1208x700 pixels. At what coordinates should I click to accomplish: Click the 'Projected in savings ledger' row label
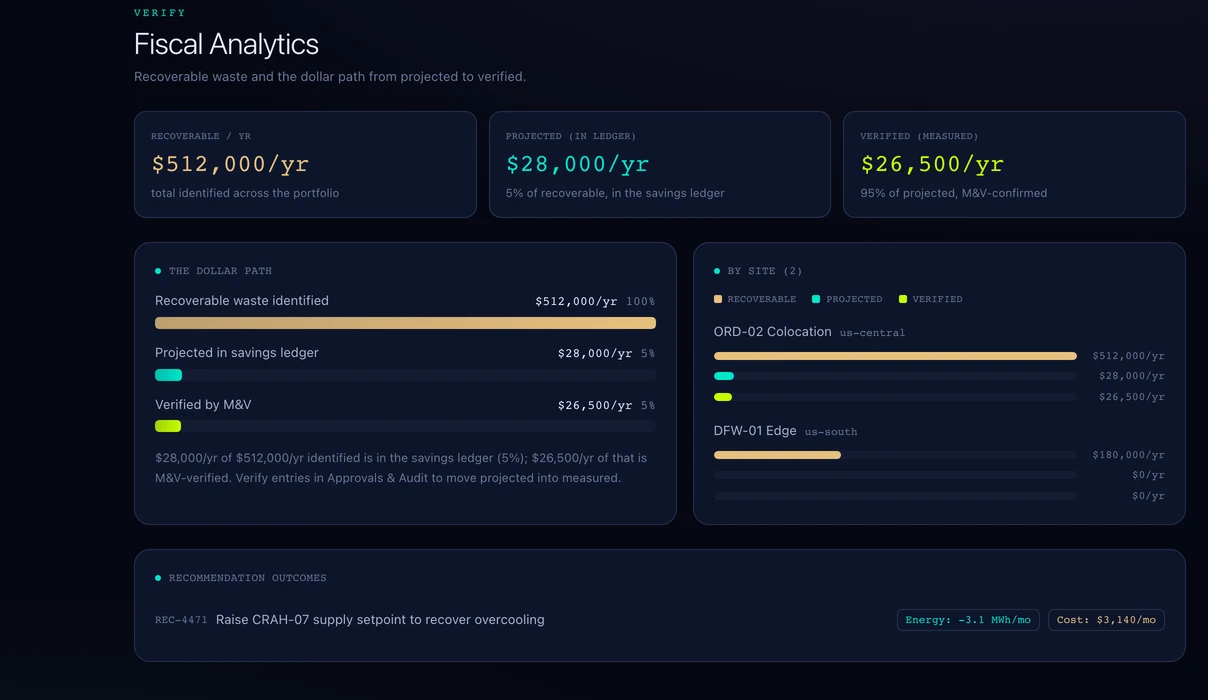[237, 353]
